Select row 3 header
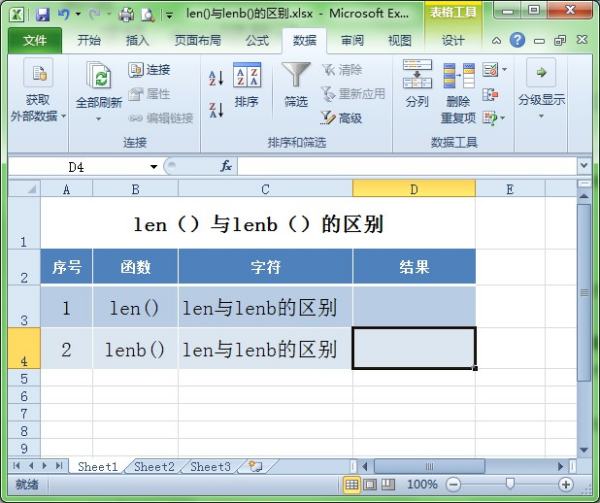Screen dimensions: 600x503 pos(24,306)
